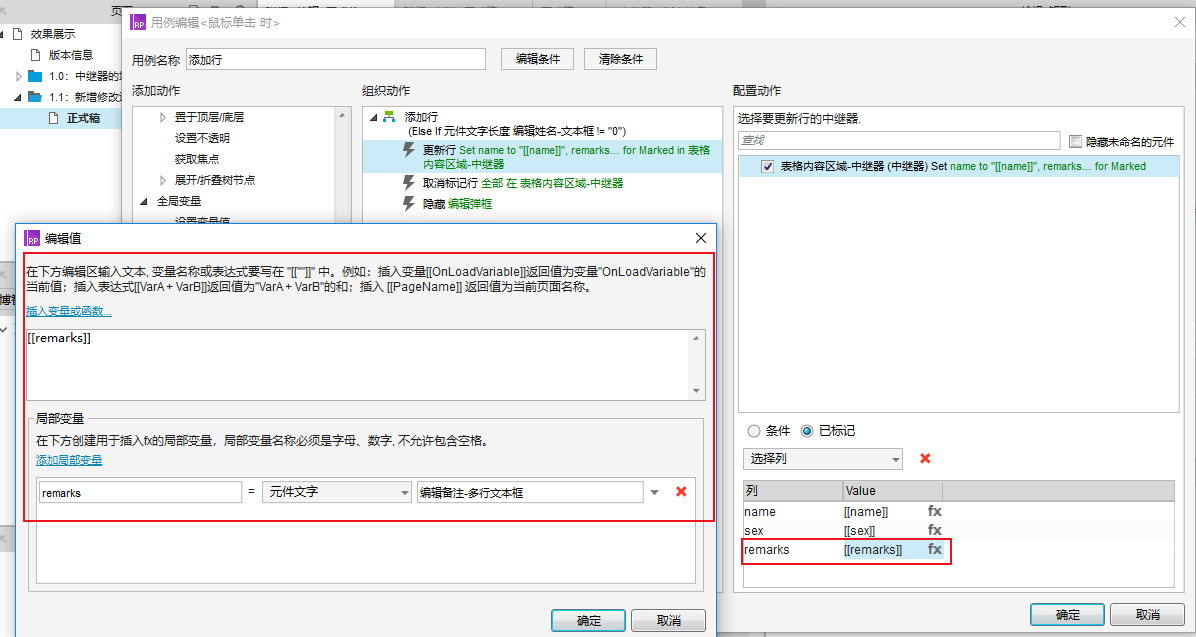Click the Value column header

892,491
